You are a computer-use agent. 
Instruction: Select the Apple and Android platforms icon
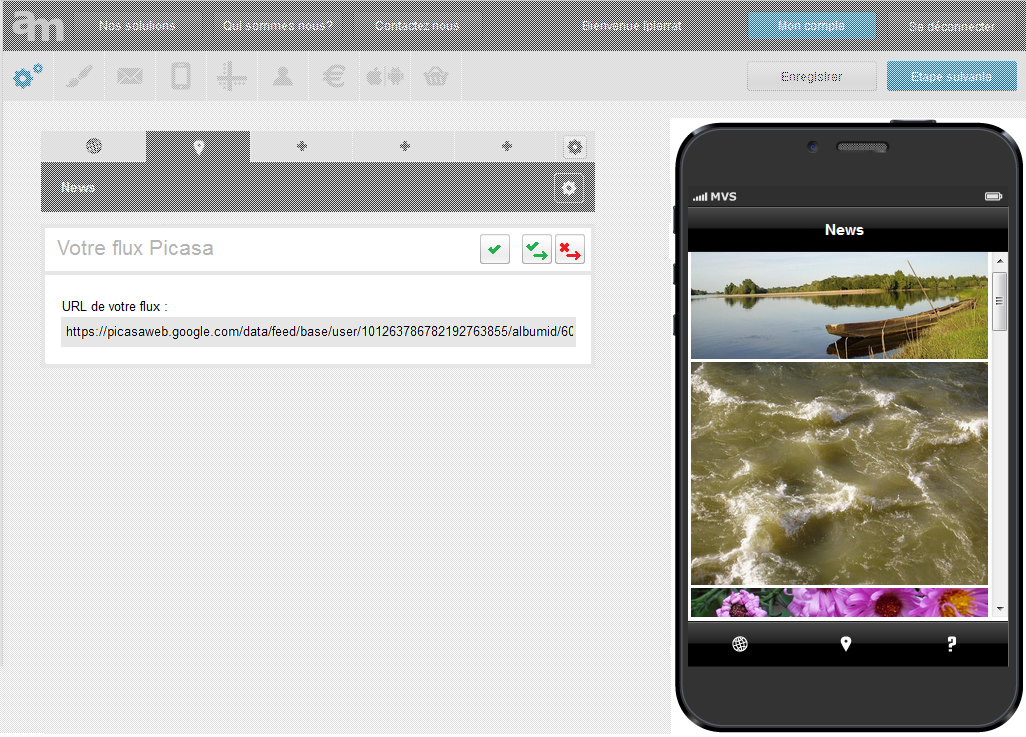point(385,77)
